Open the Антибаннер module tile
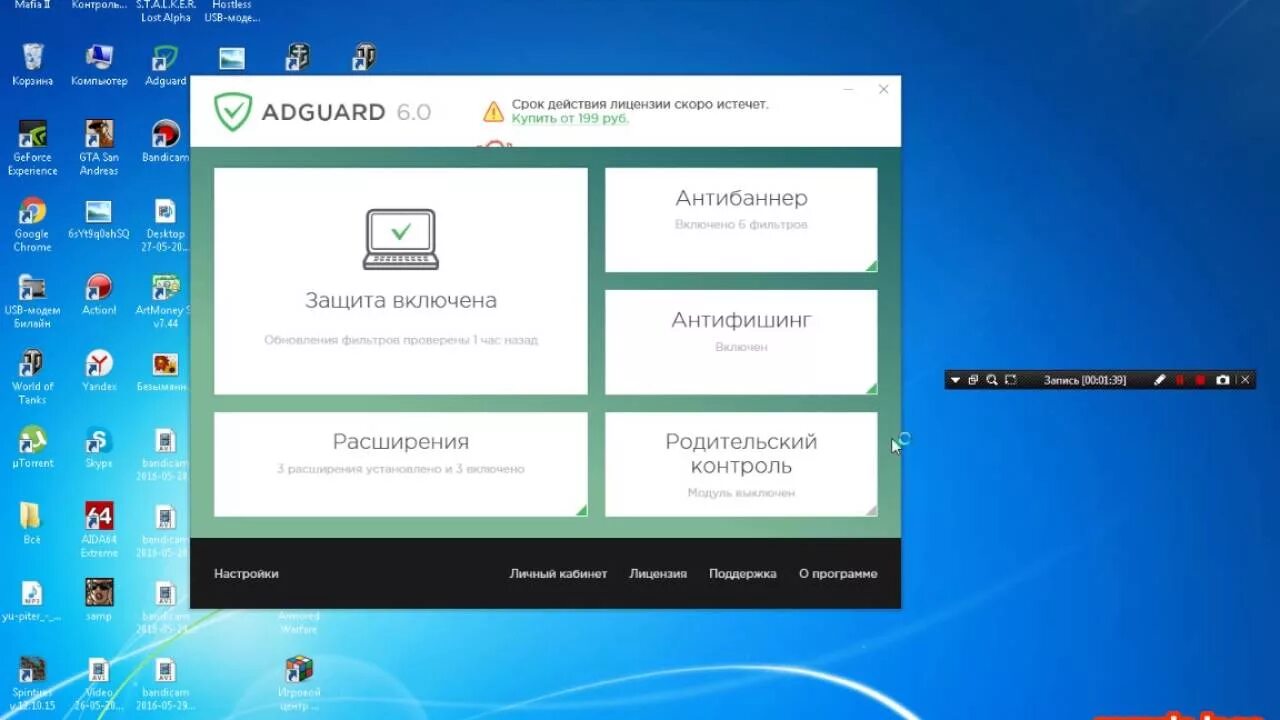The image size is (1280, 720). [741, 220]
